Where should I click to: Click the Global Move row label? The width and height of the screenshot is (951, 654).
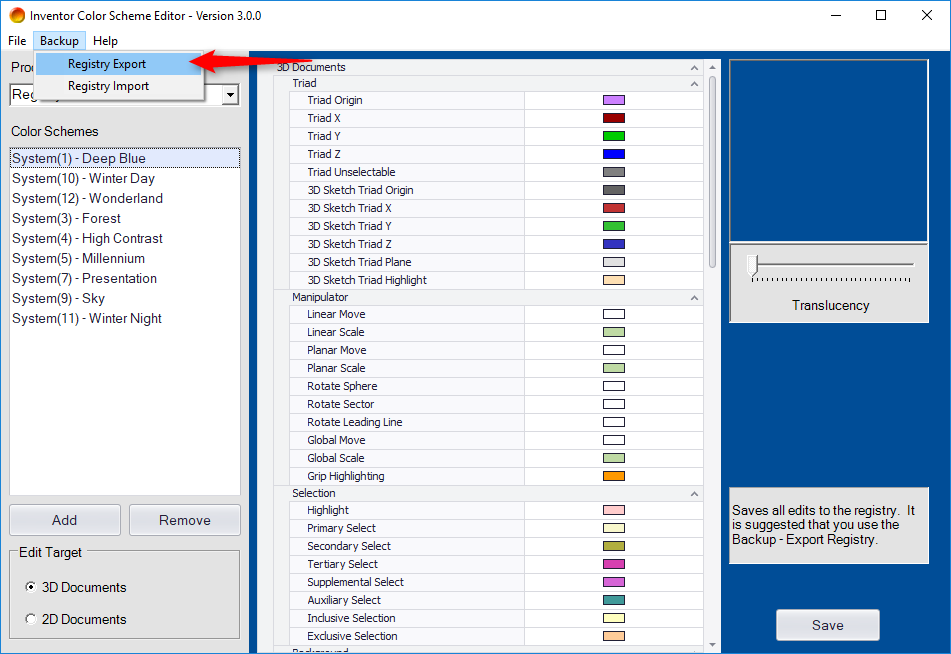336,440
